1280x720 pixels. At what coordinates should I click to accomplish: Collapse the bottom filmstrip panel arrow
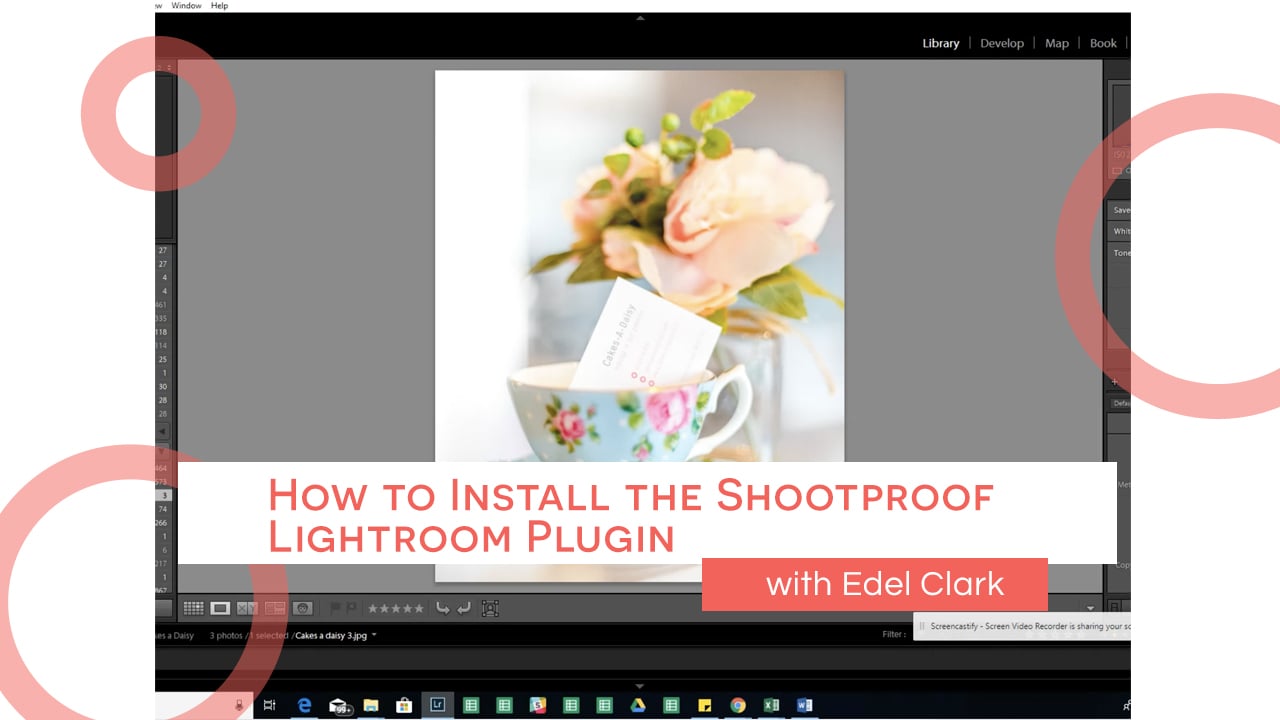tap(640, 686)
